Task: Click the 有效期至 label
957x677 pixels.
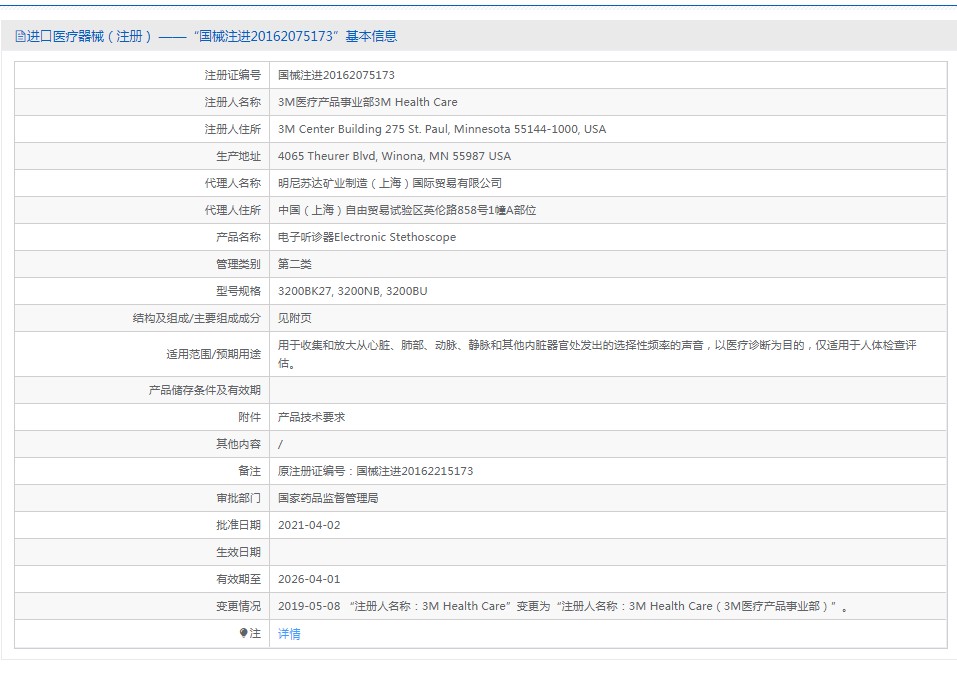Action: pos(238,579)
